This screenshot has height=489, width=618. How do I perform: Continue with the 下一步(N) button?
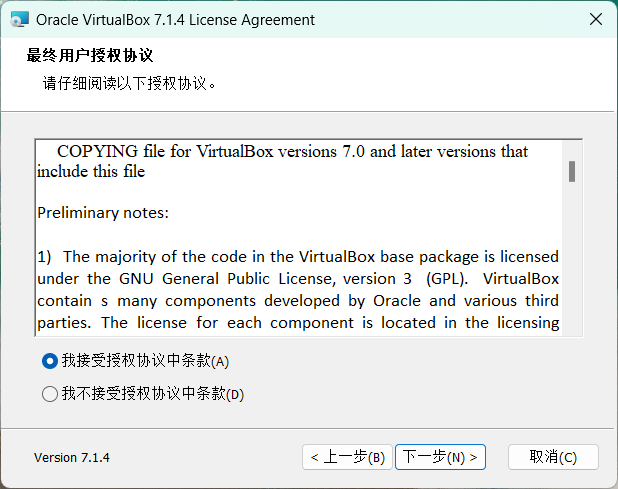click(440, 457)
